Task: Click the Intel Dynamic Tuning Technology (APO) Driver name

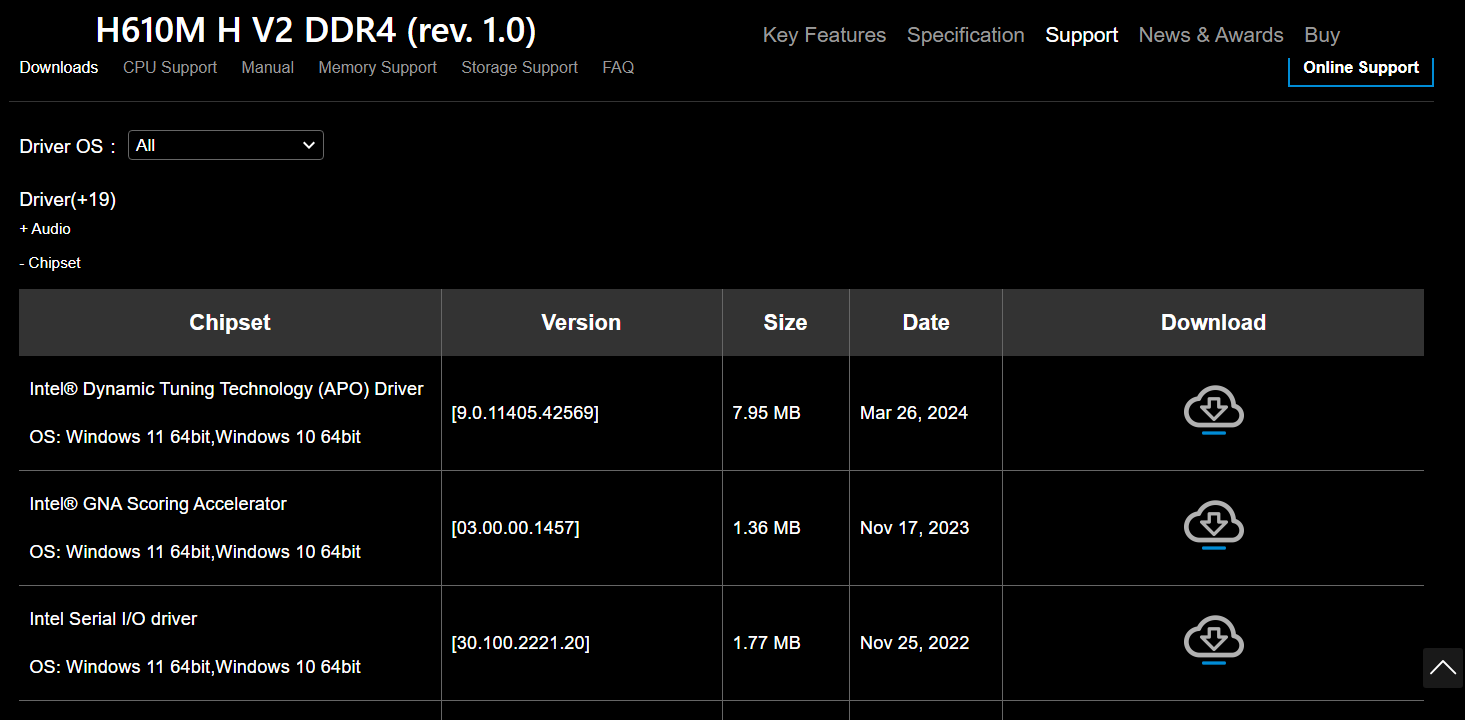Action: [227, 389]
